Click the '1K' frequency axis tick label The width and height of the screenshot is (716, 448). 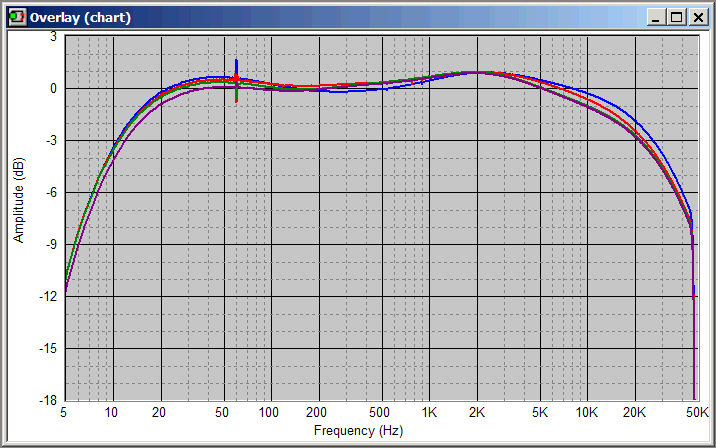tap(429, 412)
